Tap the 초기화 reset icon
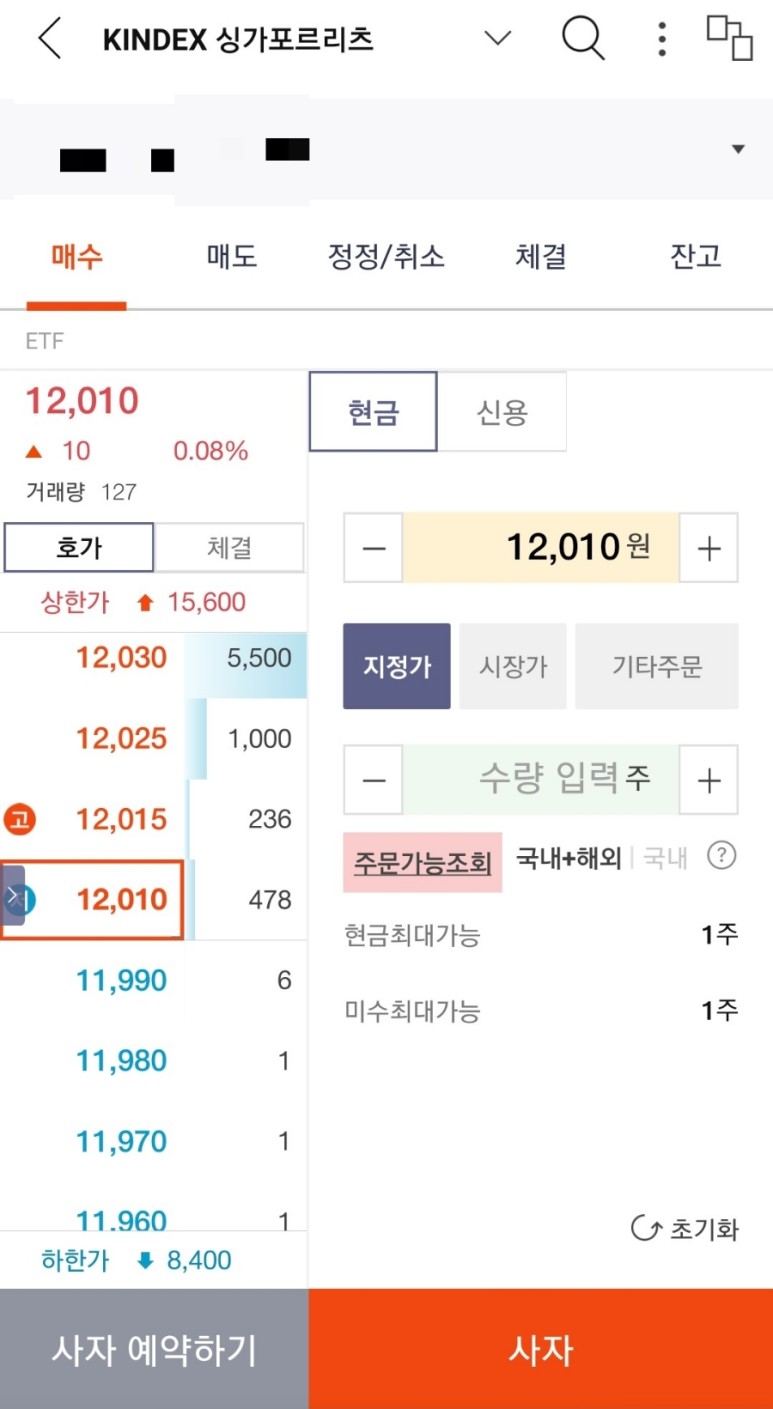This screenshot has width=773, height=1409. tap(684, 1228)
